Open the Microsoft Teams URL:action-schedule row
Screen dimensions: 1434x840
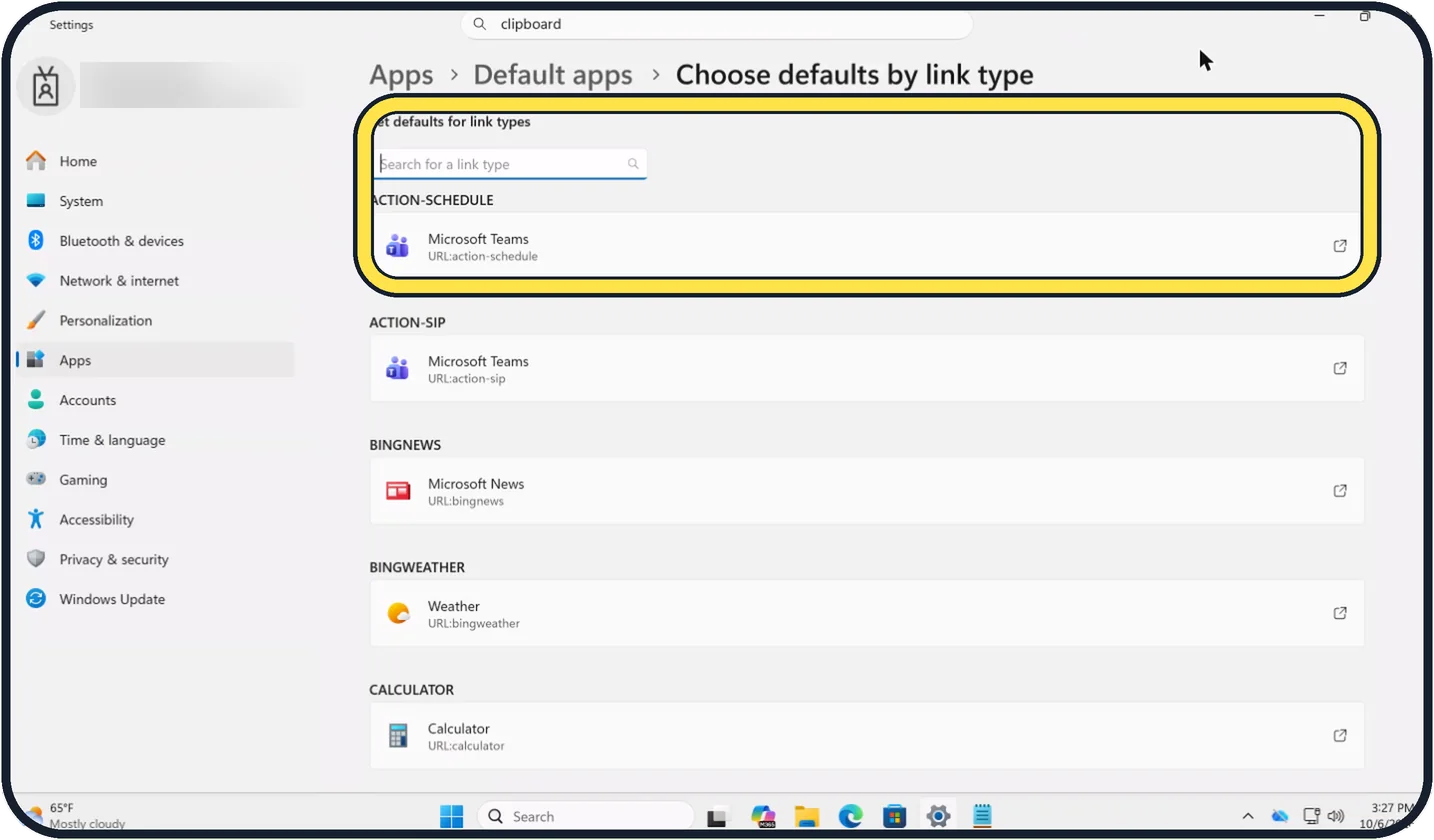tap(866, 246)
